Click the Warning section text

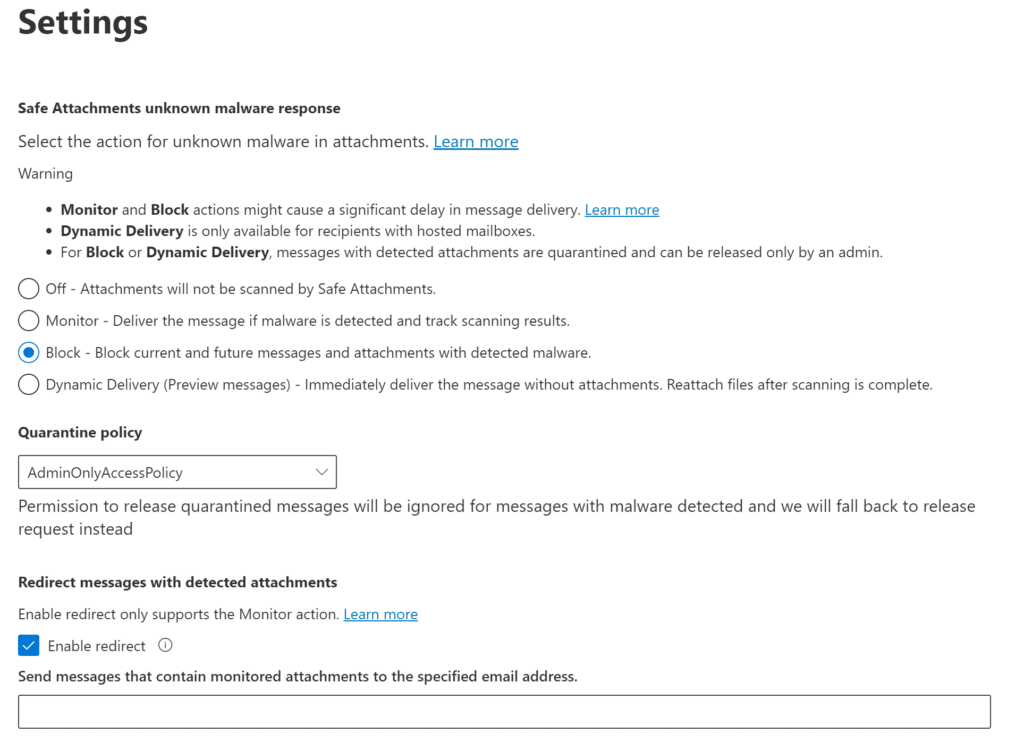point(45,173)
